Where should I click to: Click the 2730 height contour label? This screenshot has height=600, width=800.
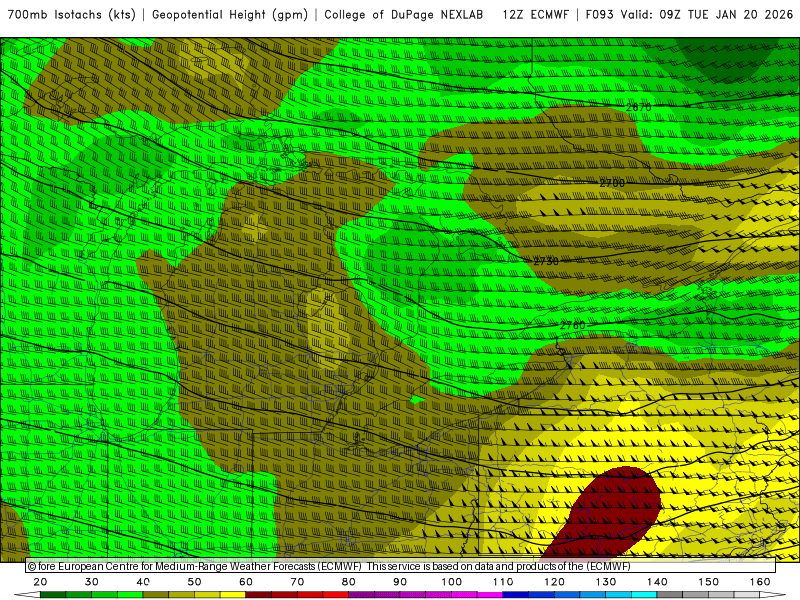point(546,261)
